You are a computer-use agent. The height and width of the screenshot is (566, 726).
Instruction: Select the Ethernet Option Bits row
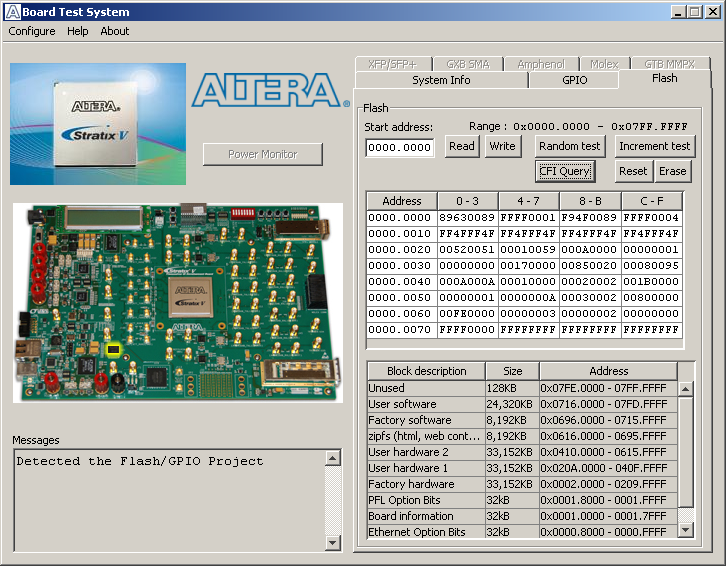[x=522, y=532]
